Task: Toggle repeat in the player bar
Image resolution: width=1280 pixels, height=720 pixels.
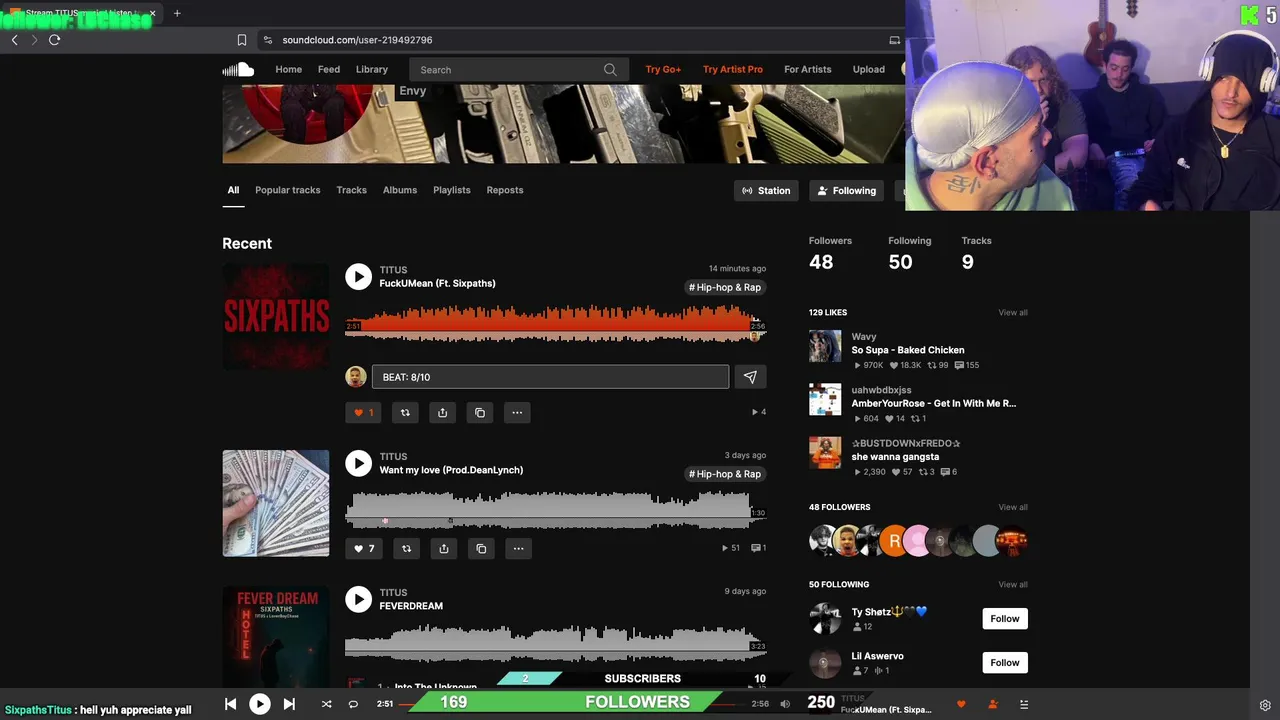Action: [x=353, y=704]
